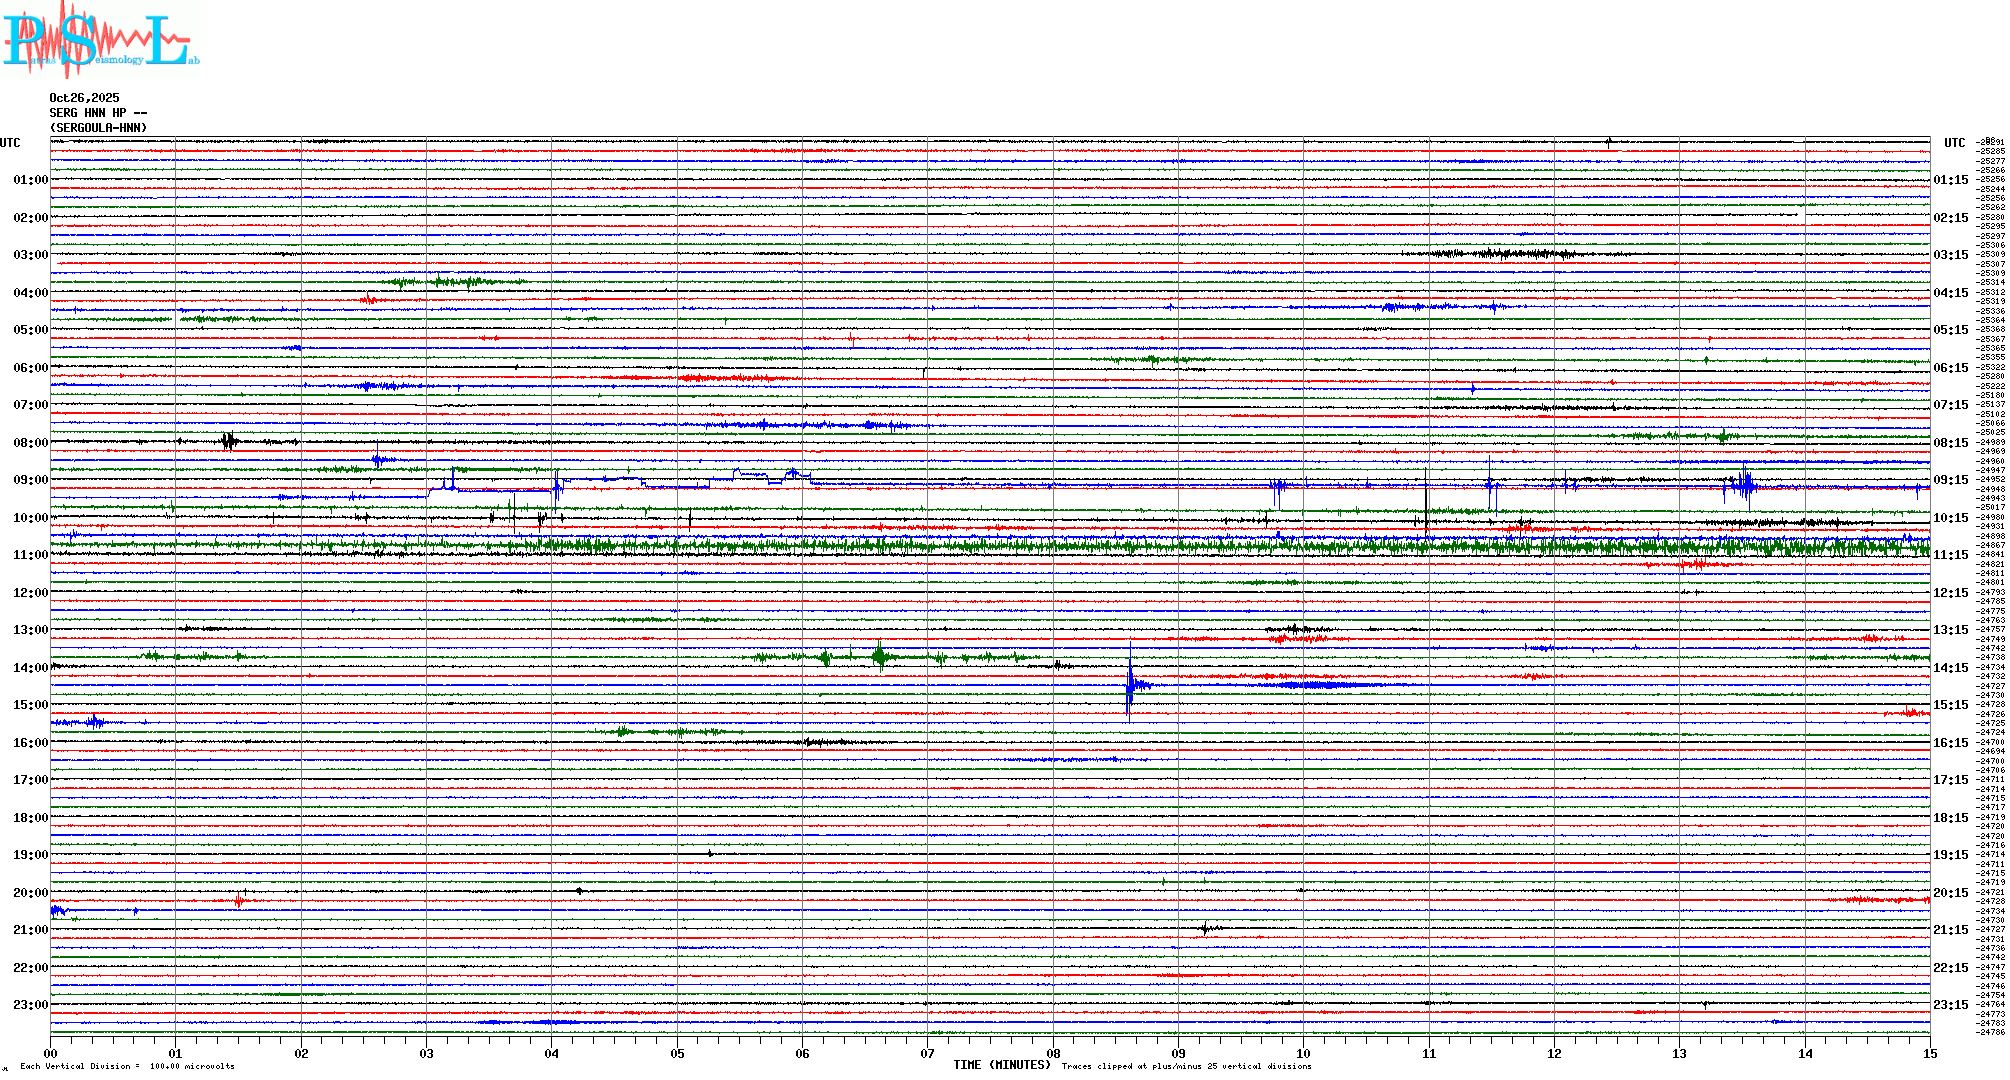Viewport: 2010px width, 1080px height.
Task: Click the 20:15 time label on right
Action: tap(1950, 893)
